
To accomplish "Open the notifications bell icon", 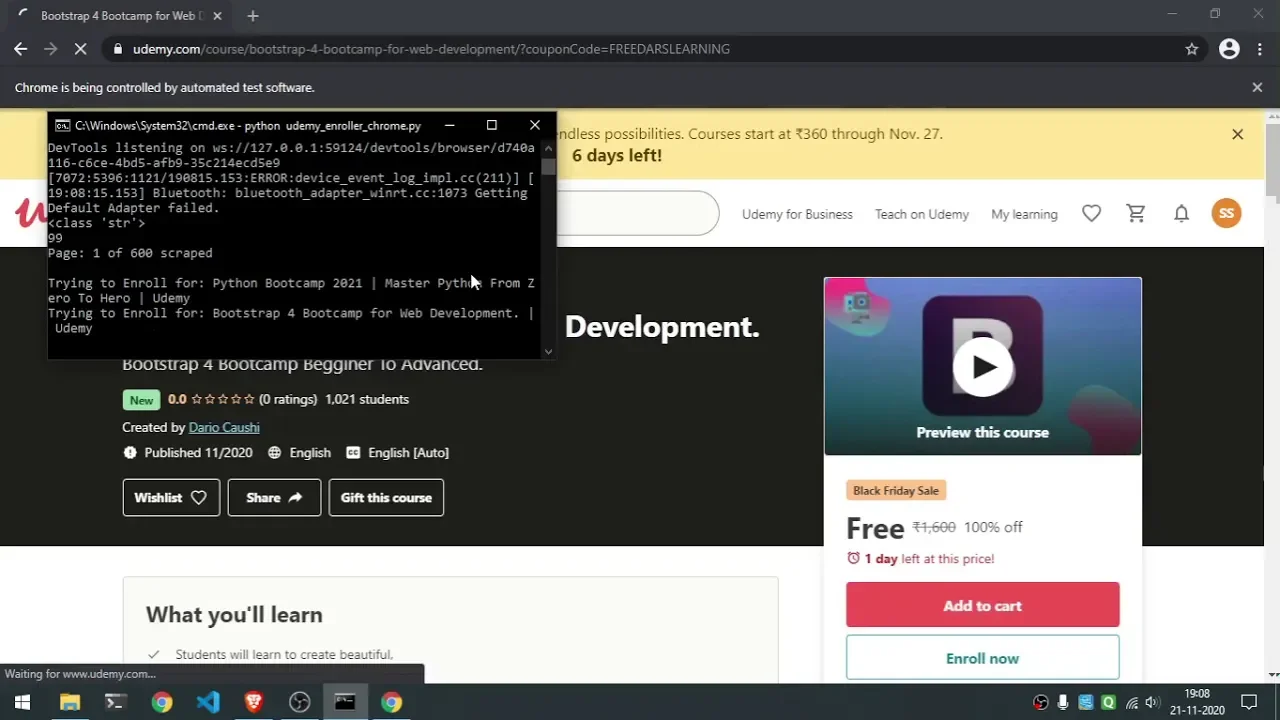I will click(x=1181, y=214).
